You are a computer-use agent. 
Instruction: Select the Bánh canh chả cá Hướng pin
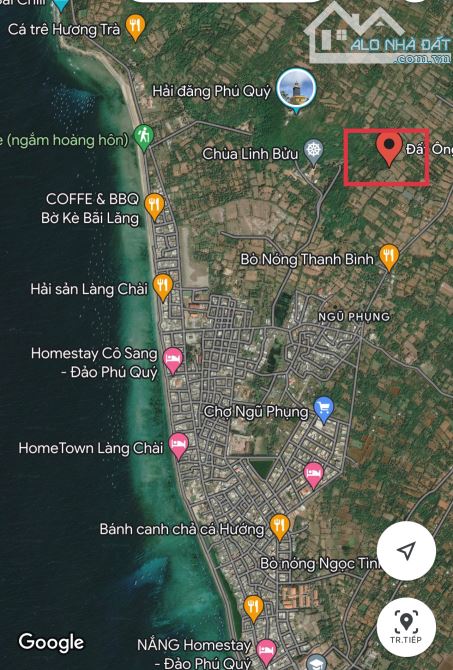point(279,527)
